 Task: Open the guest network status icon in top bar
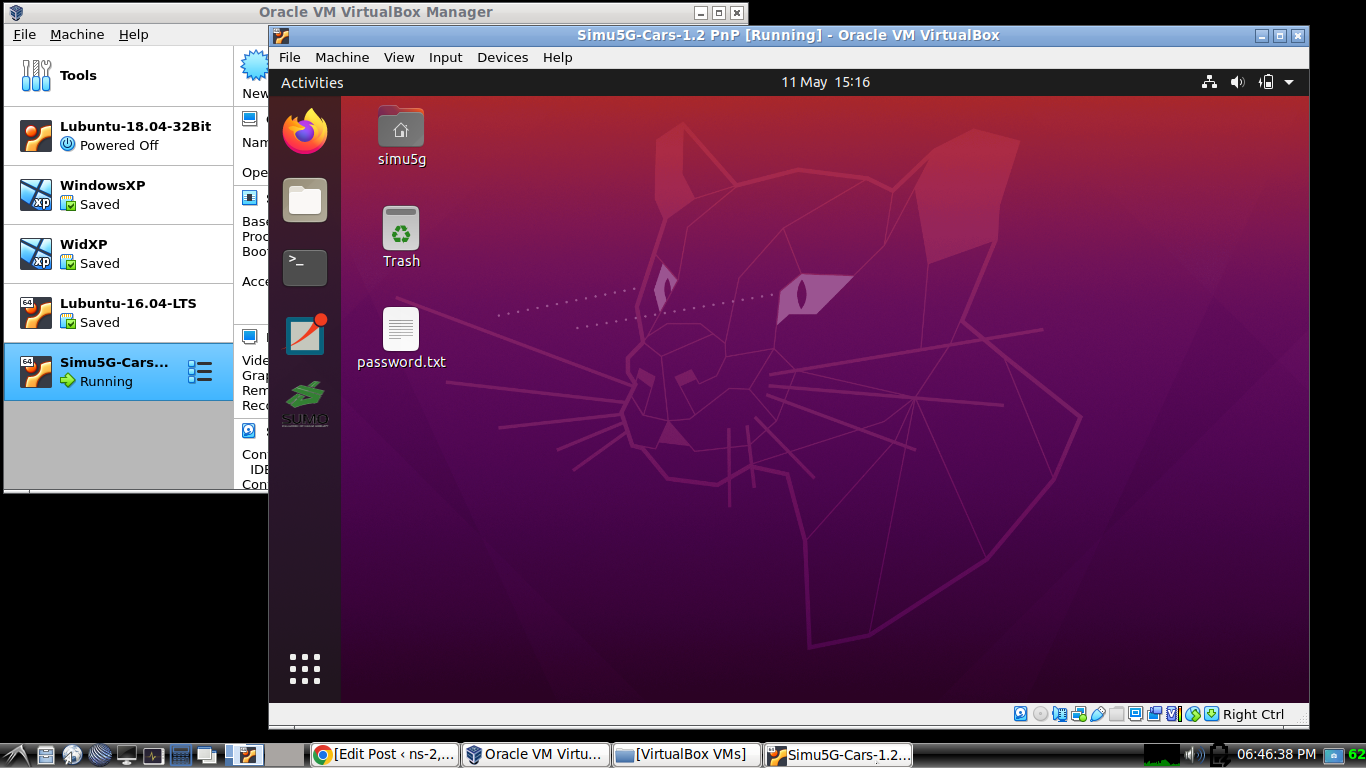(x=1209, y=82)
